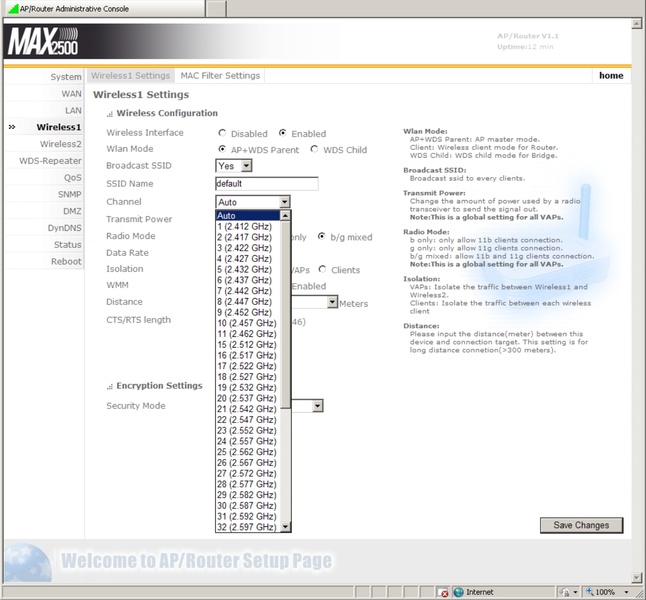This screenshot has width=646, height=600.
Task: Choose channel 6 (2.437 GHz)
Action: [x=248, y=280]
